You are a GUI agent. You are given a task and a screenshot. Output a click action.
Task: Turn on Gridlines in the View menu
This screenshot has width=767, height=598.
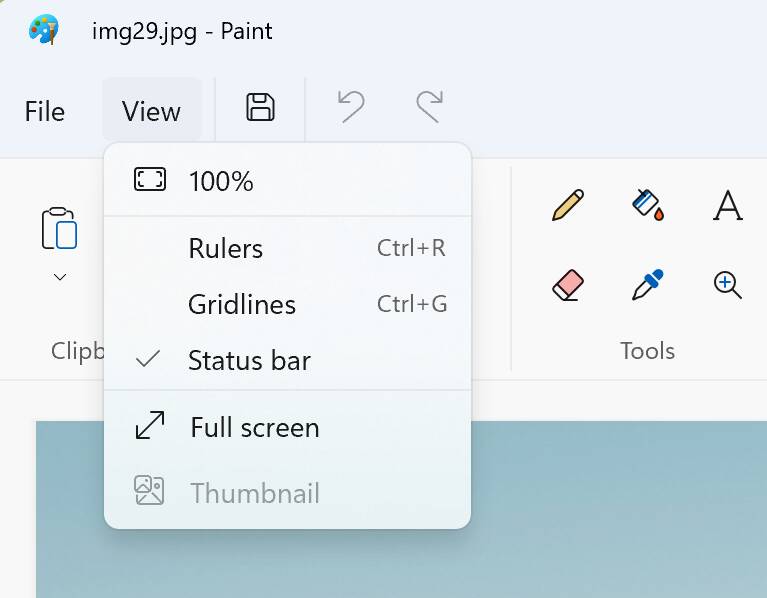(x=242, y=305)
